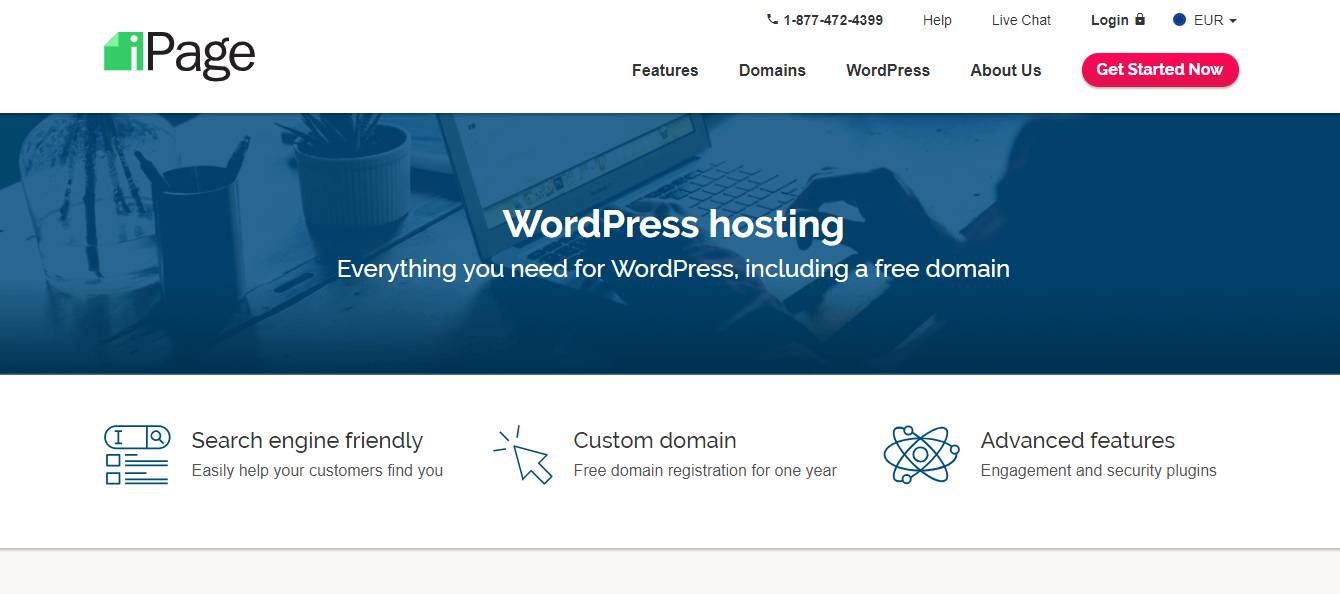Viewport: 1340px width, 594px height.
Task: Start a Live Chat
Action: tap(1021, 20)
